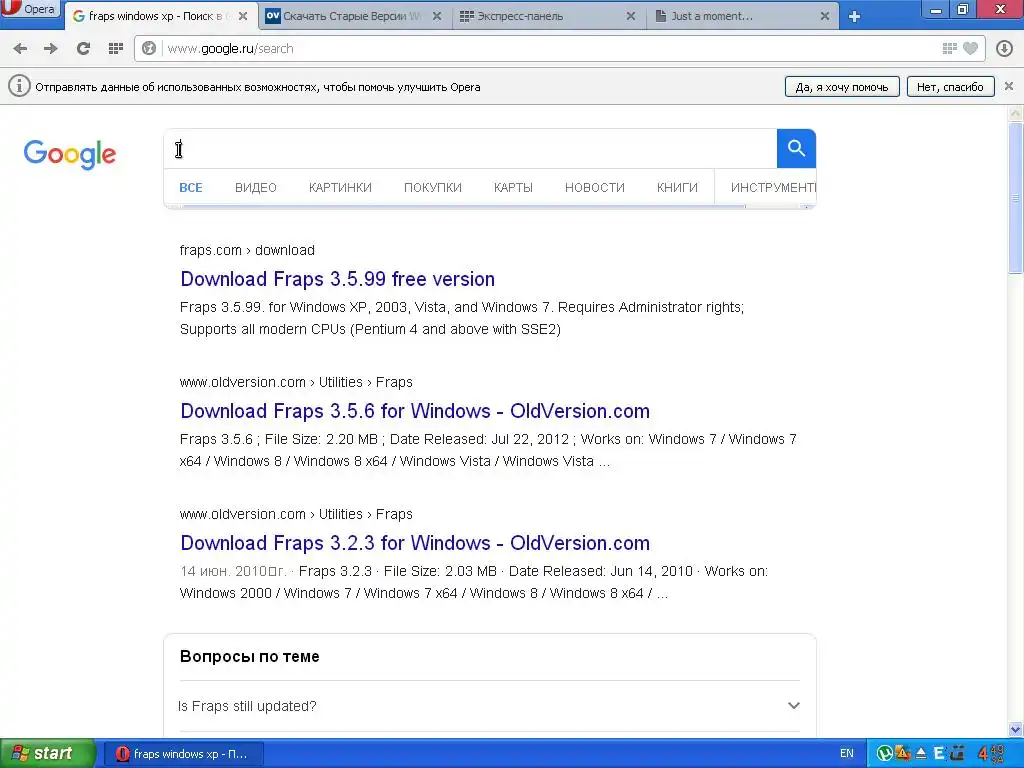Select the 'ПОКУПКИ' search filter
Screen dimensions: 1024x768
coord(433,187)
